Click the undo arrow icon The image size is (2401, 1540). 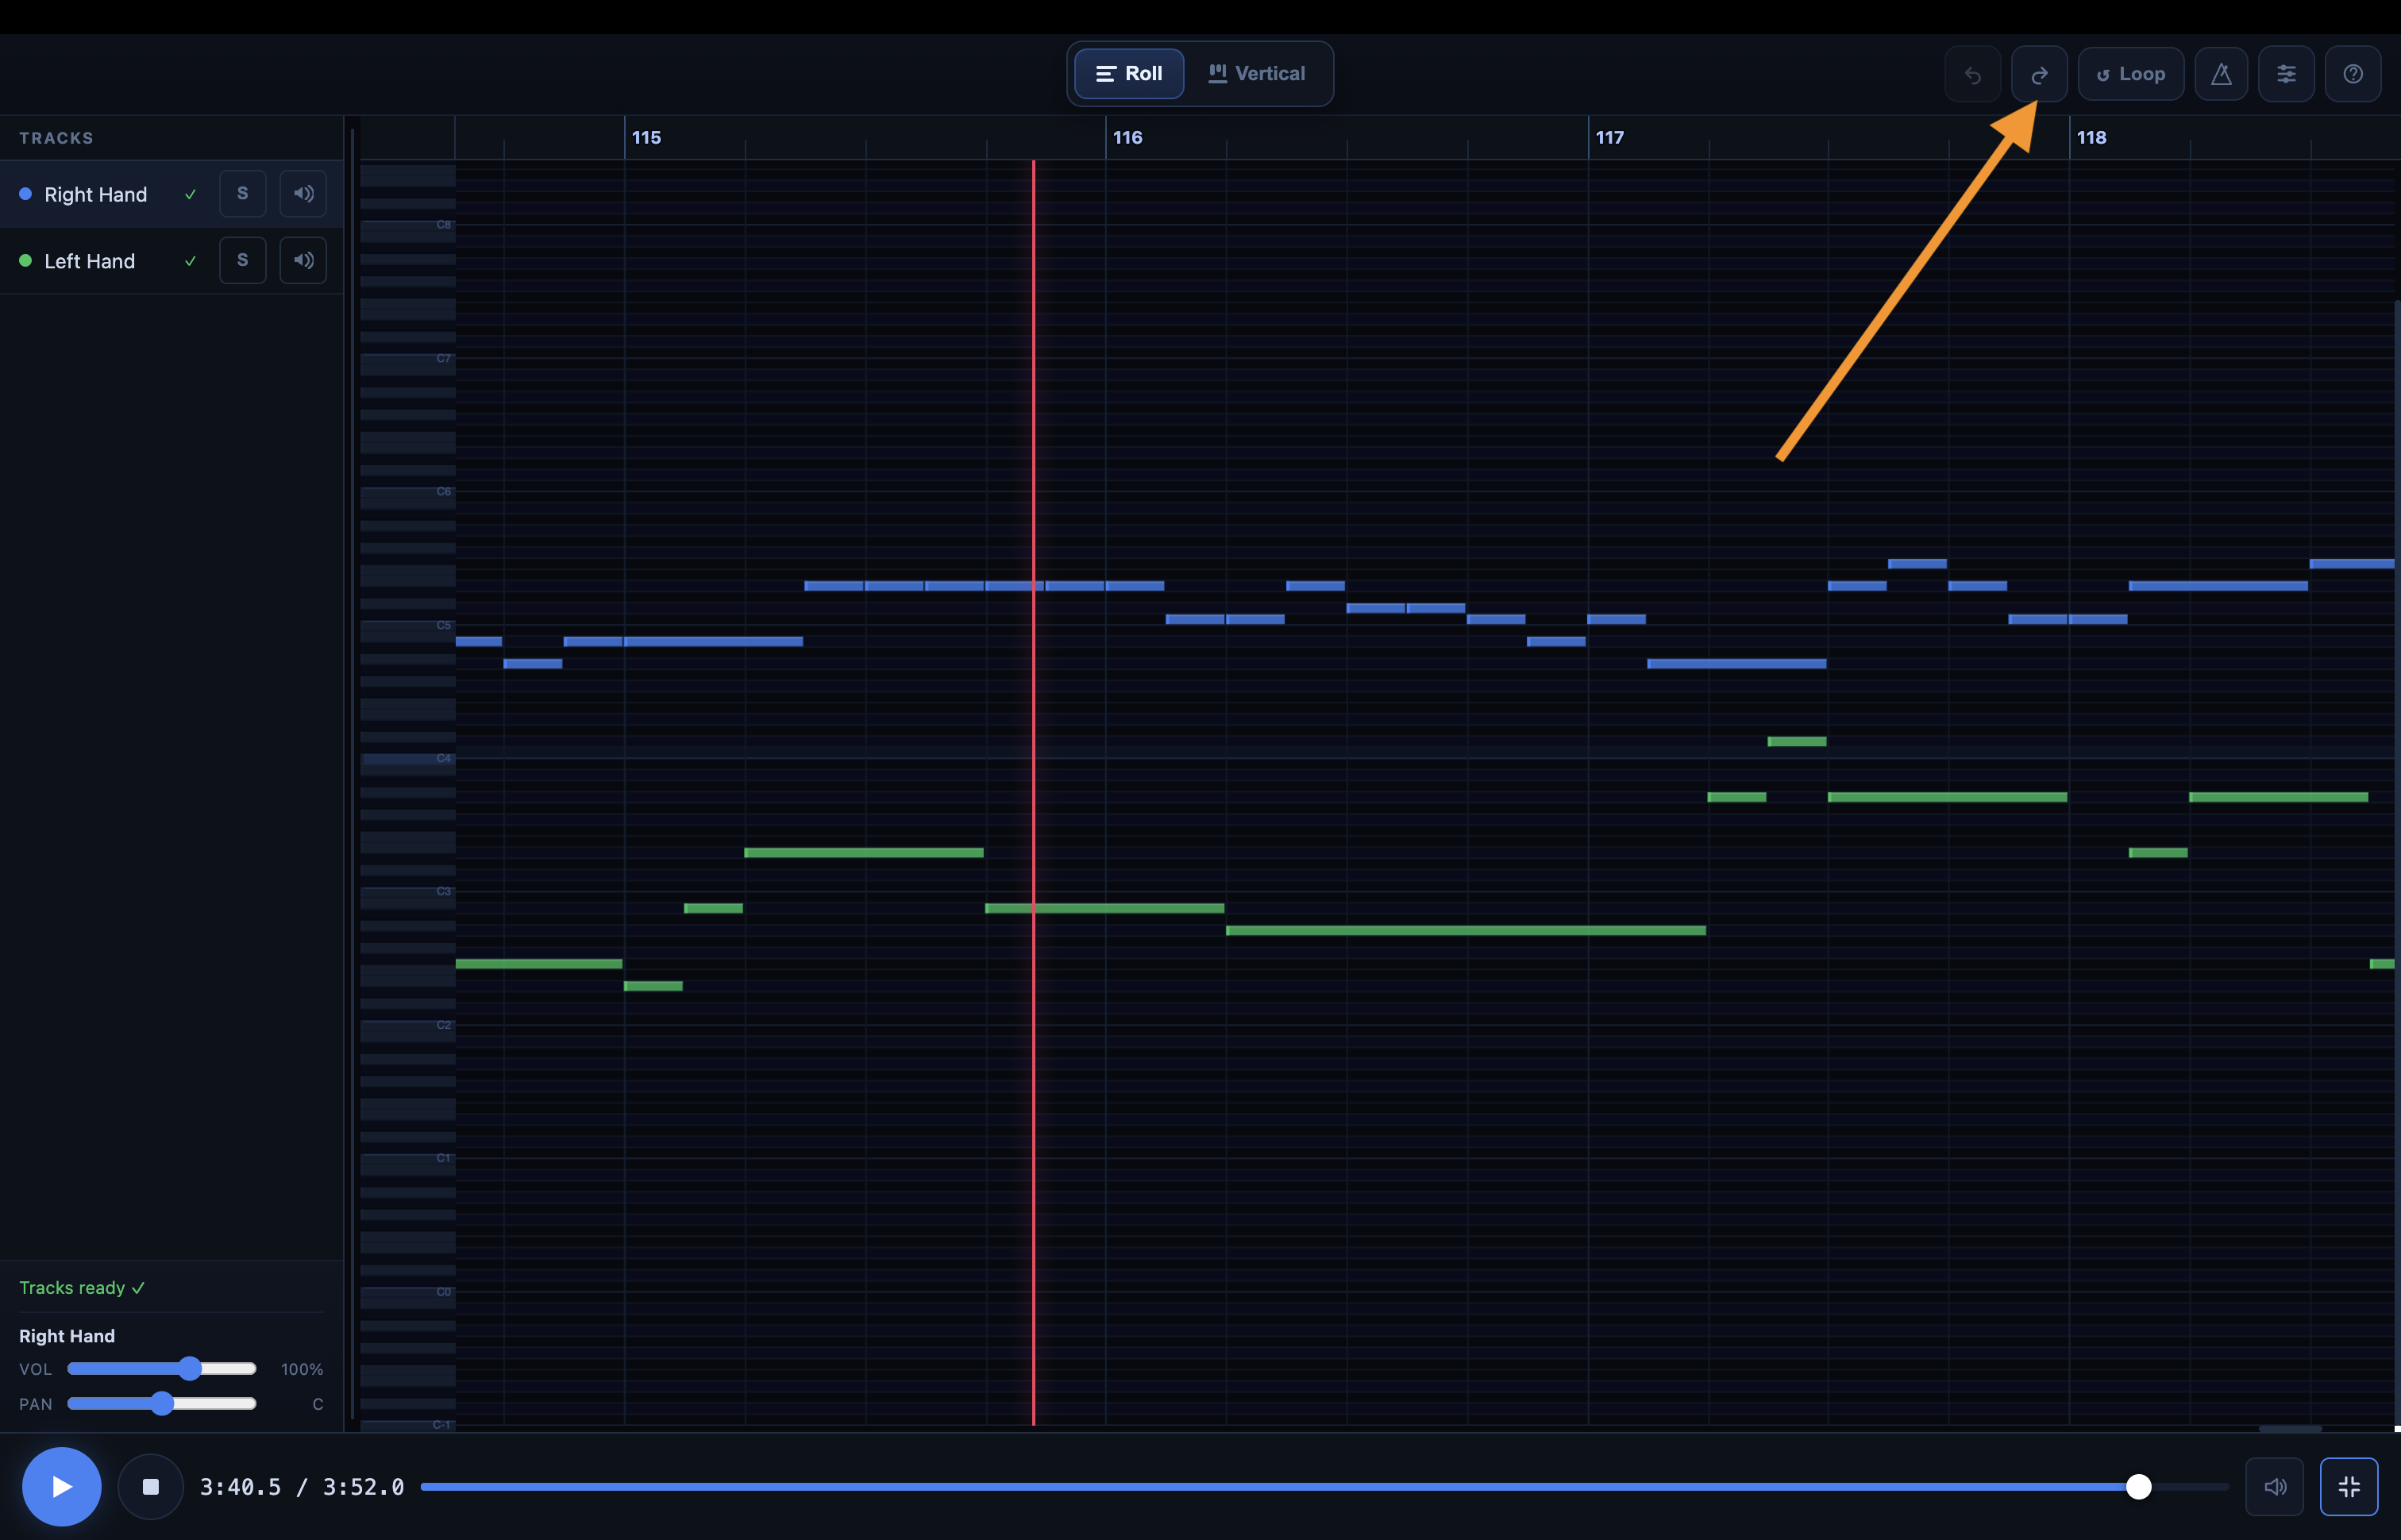coord(1972,74)
